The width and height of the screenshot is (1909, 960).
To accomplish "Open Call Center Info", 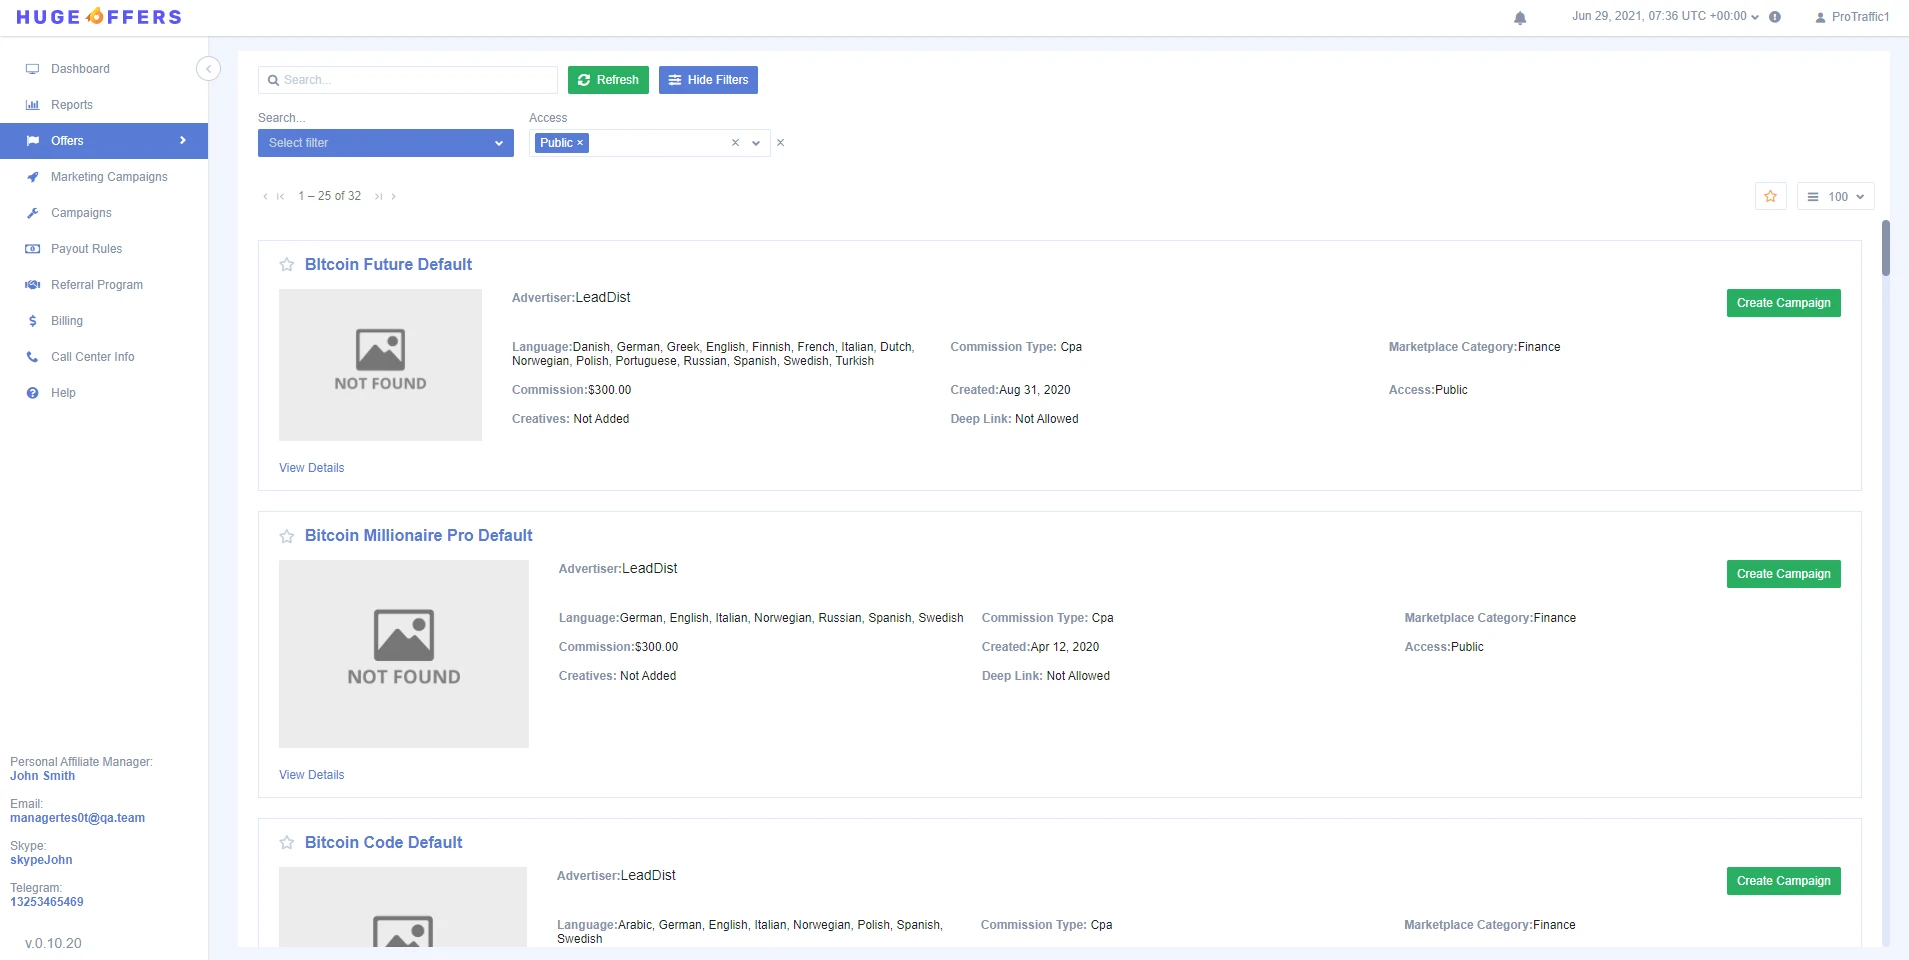I will point(92,357).
